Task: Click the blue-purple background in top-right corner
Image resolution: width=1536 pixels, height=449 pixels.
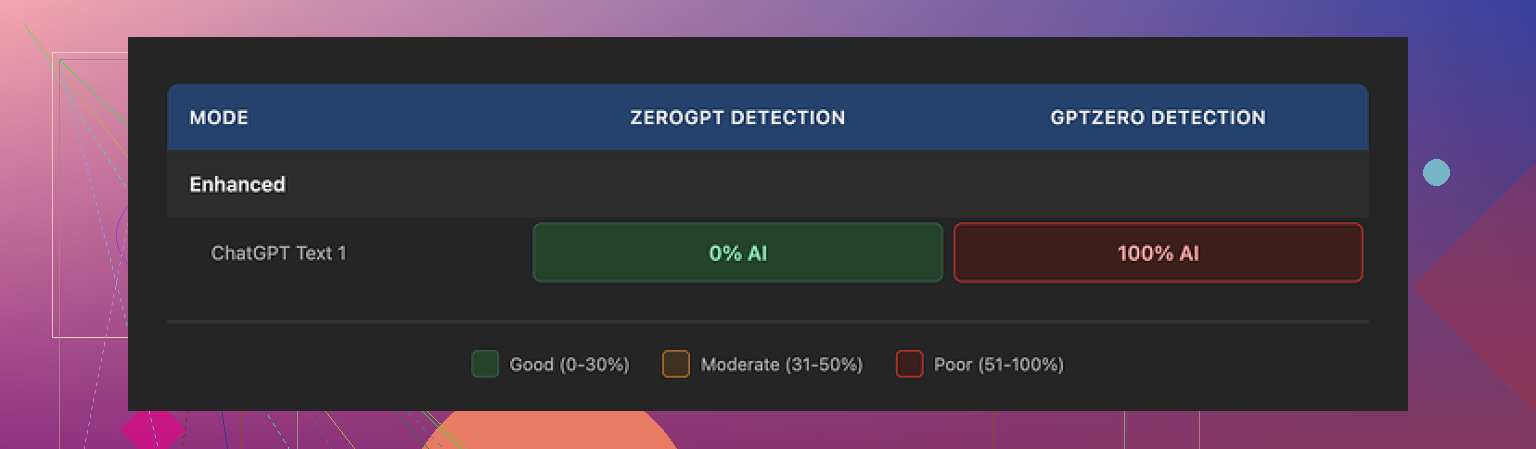Action: pyautogui.click(x=1480, y=25)
